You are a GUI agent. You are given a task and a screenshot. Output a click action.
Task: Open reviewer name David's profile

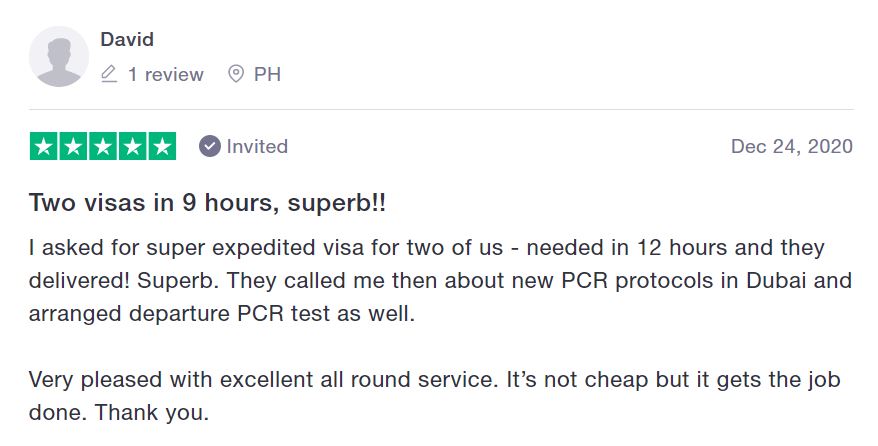point(127,39)
